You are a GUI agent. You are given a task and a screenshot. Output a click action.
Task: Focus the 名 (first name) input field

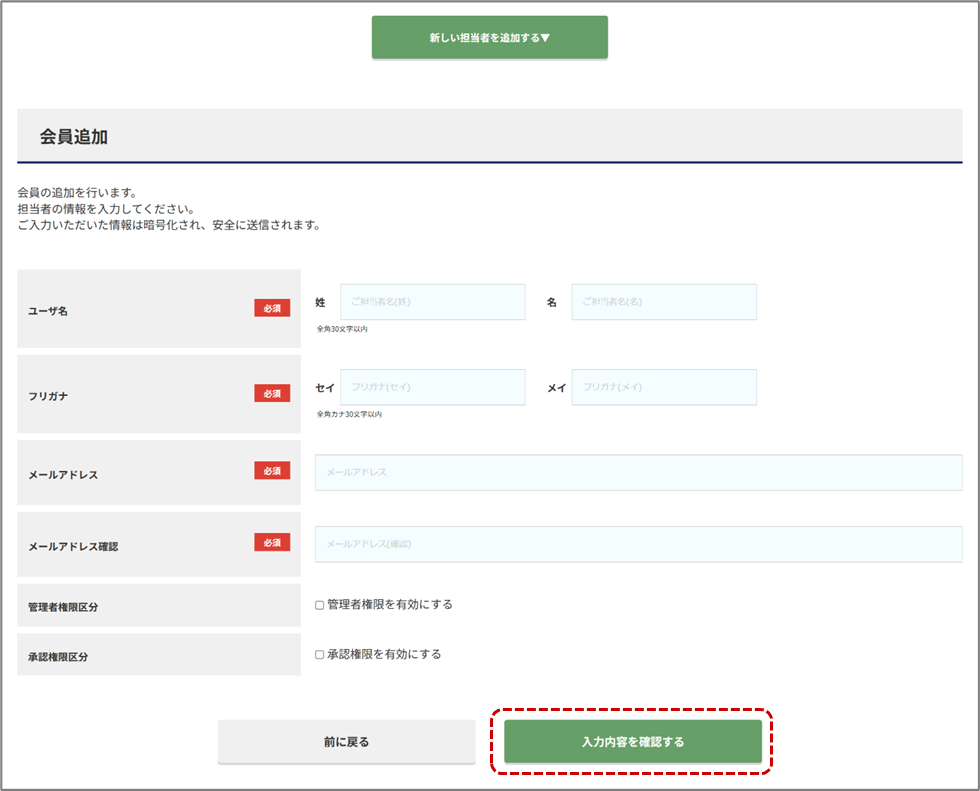663,302
